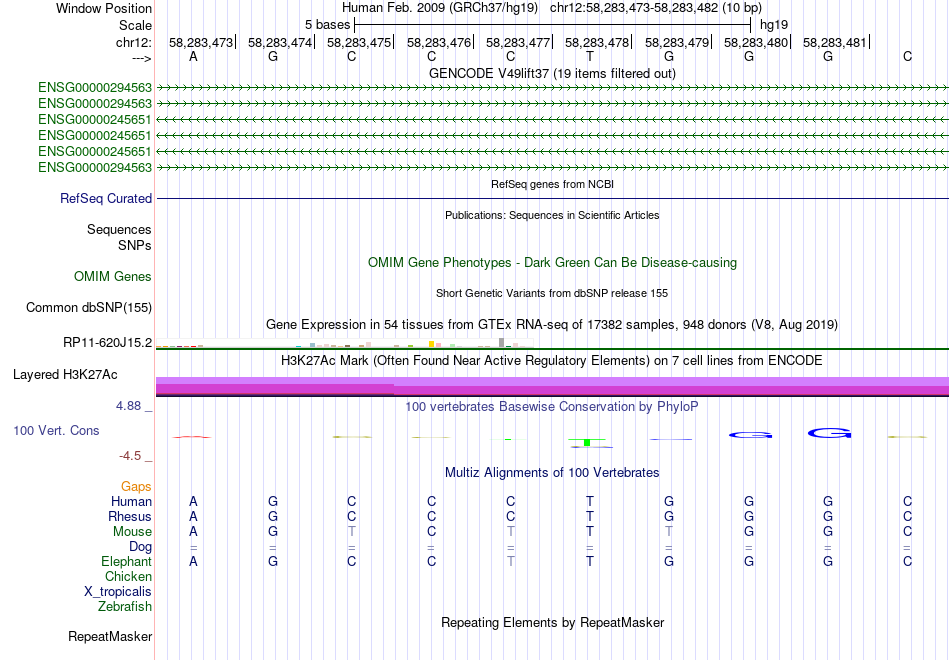Click the Dog alignment row label
Viewport: 950px width, 660px height.
click(x=140, y=547)
